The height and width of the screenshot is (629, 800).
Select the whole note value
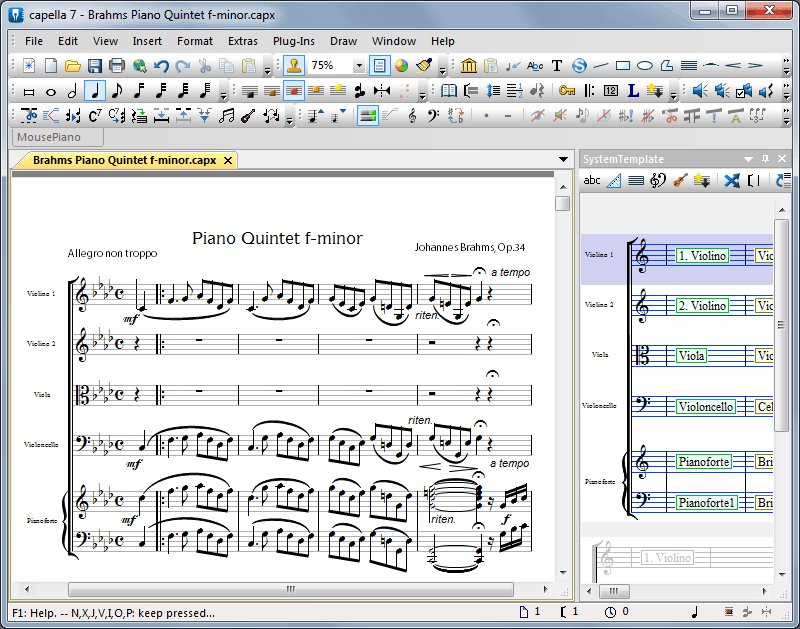pos(51,92)
